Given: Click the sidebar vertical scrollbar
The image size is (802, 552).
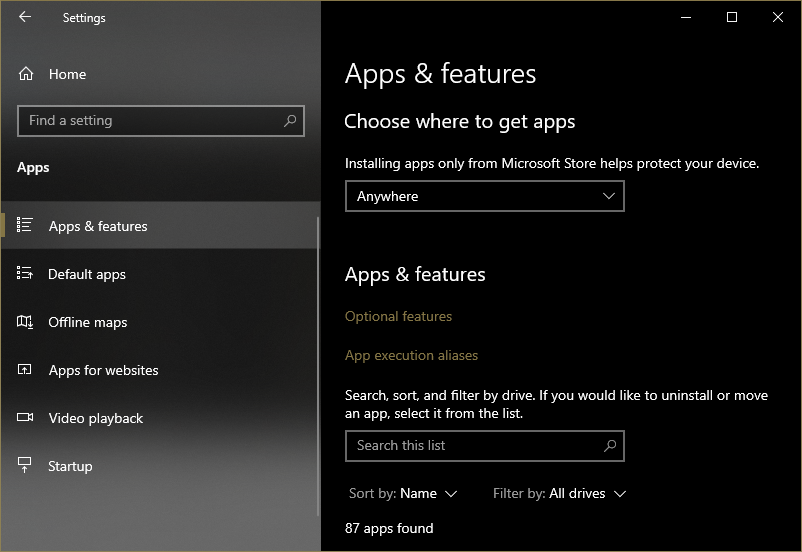Looking at the screenshot, I should [x=318, y=366].
